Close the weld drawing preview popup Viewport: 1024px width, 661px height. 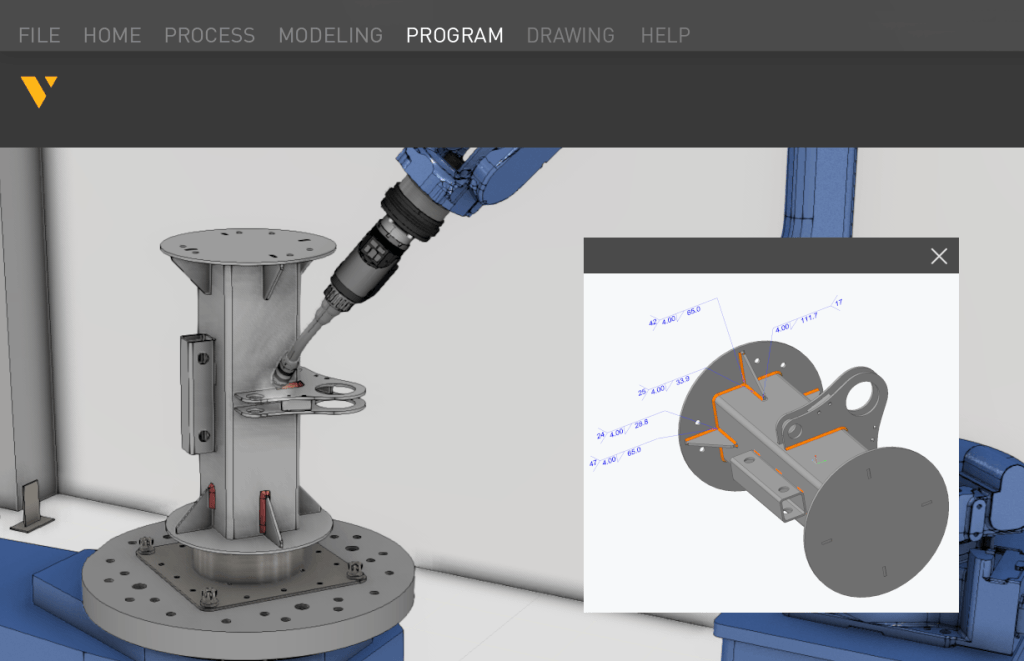(x=938, y=256)
